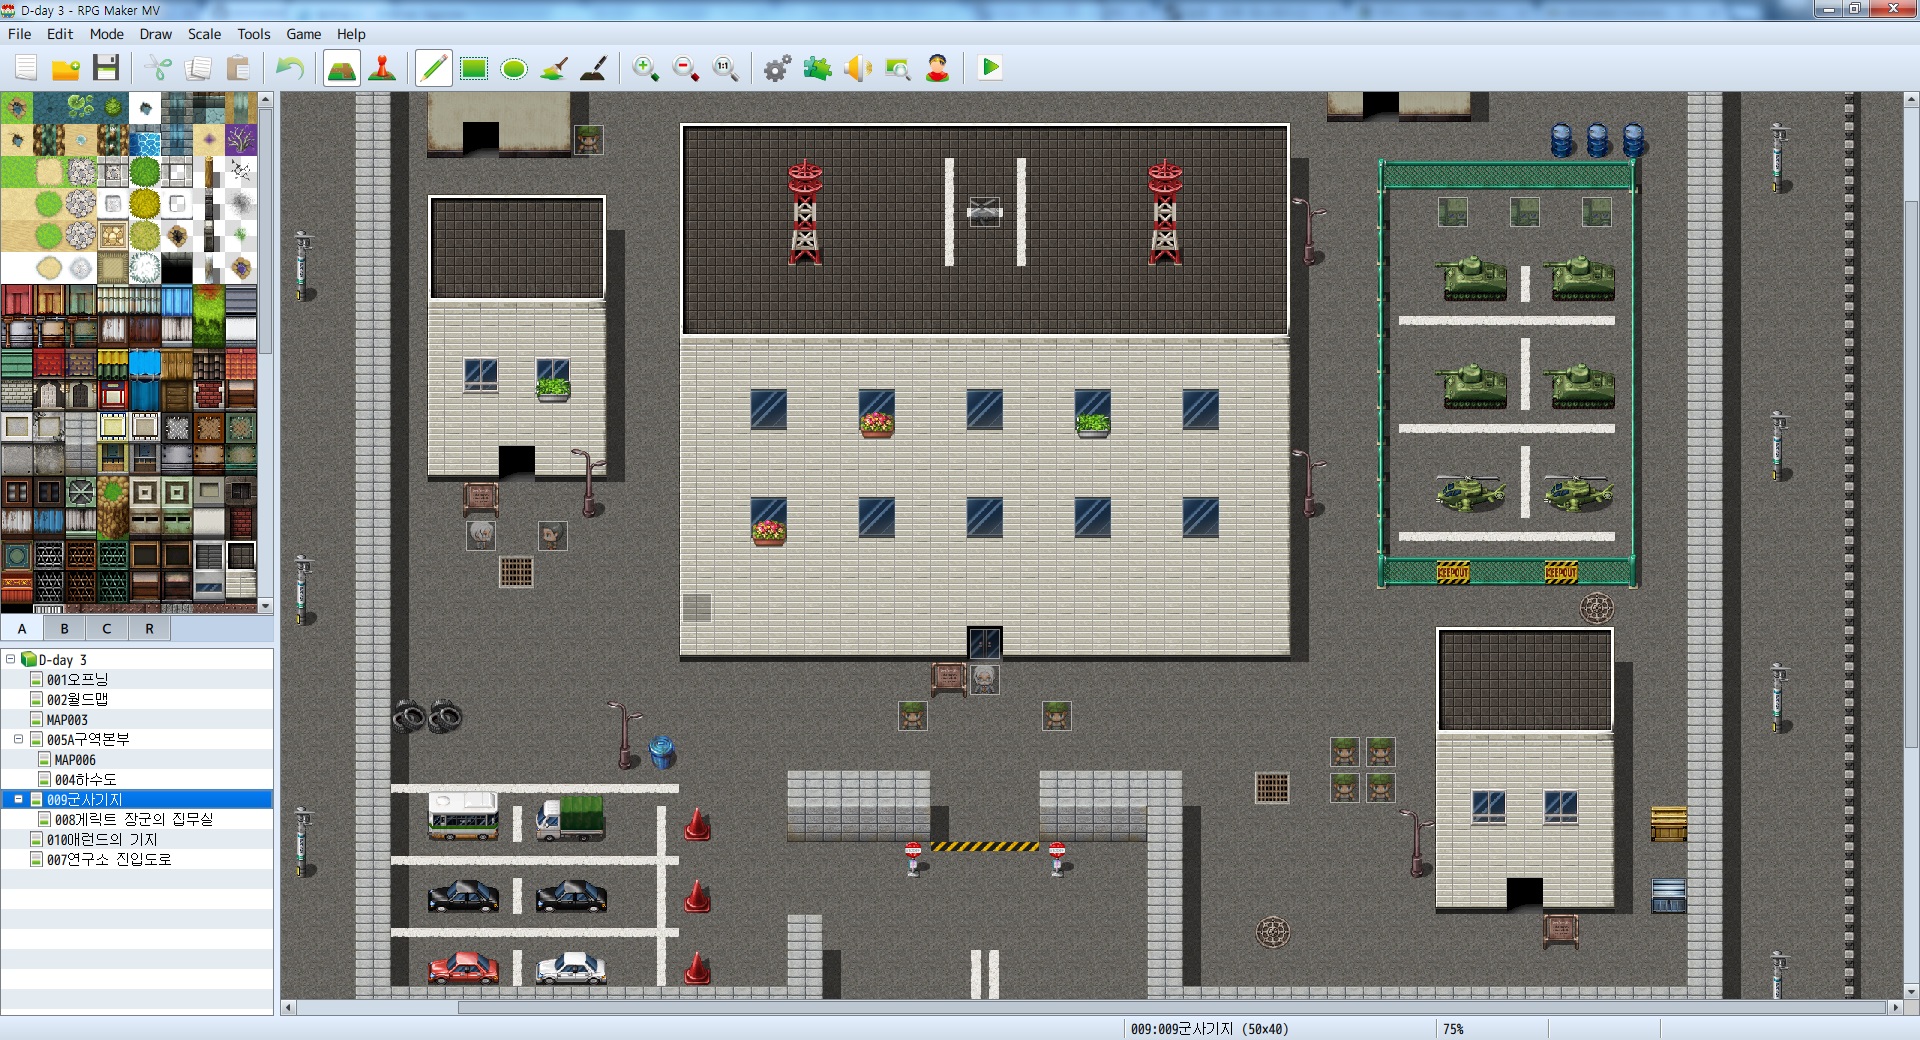Viewport: 1920px width, 1040px height.
Task: Open the Game menu
Action: (x=304, y=34)
